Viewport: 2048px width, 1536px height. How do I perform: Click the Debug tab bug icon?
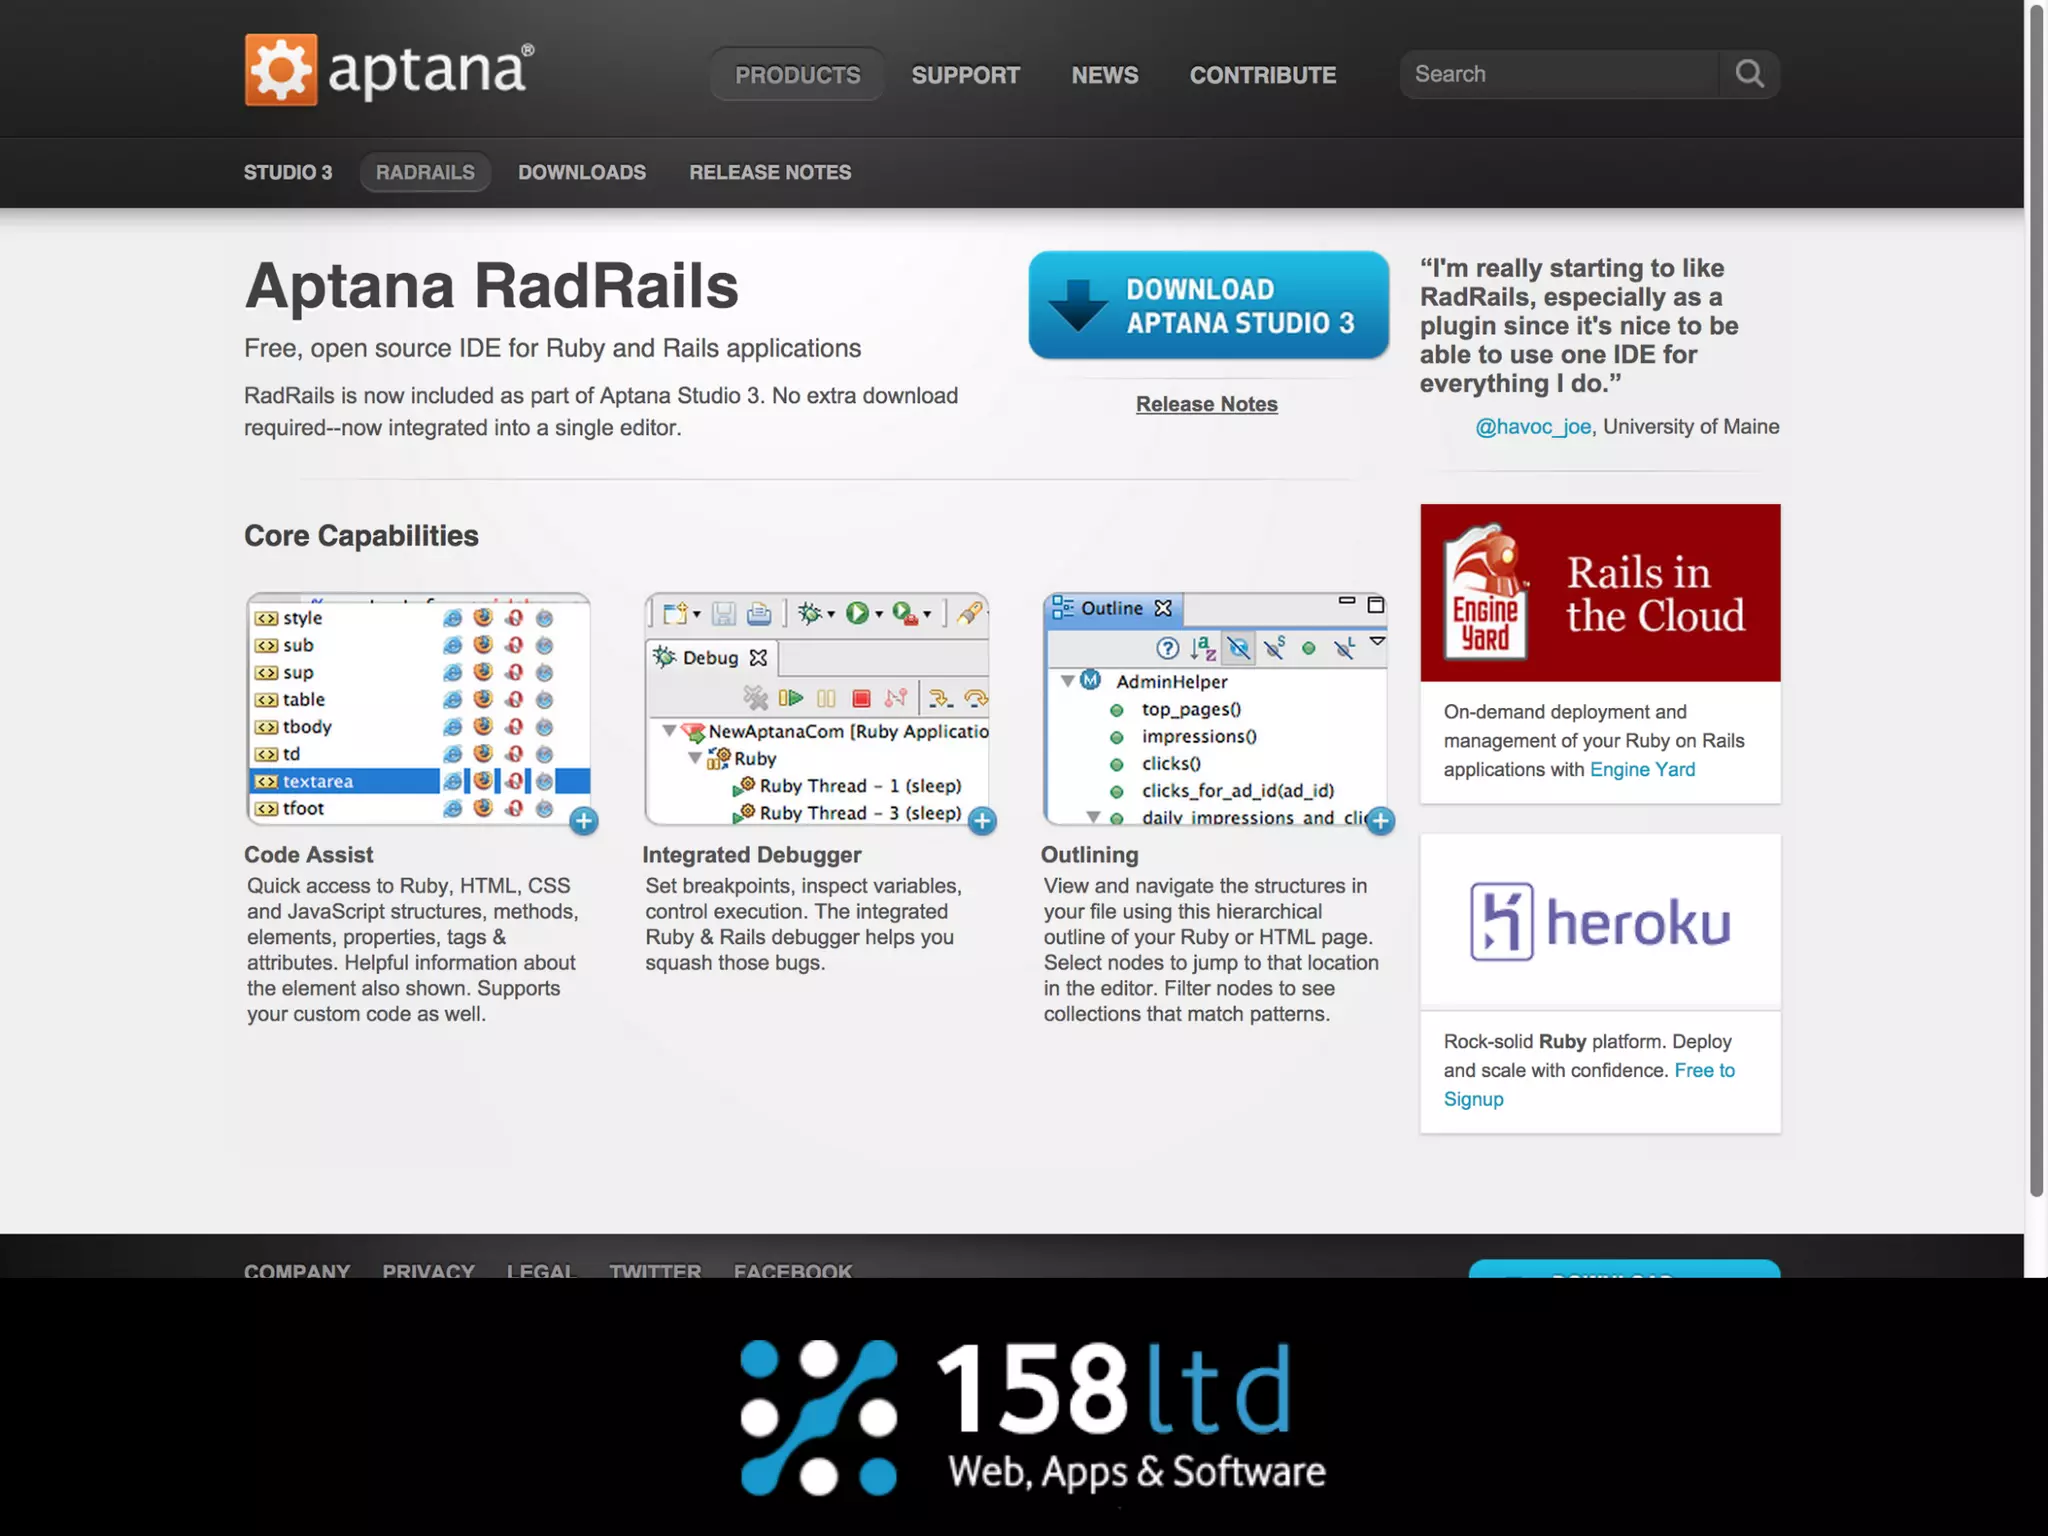[664, 657]
